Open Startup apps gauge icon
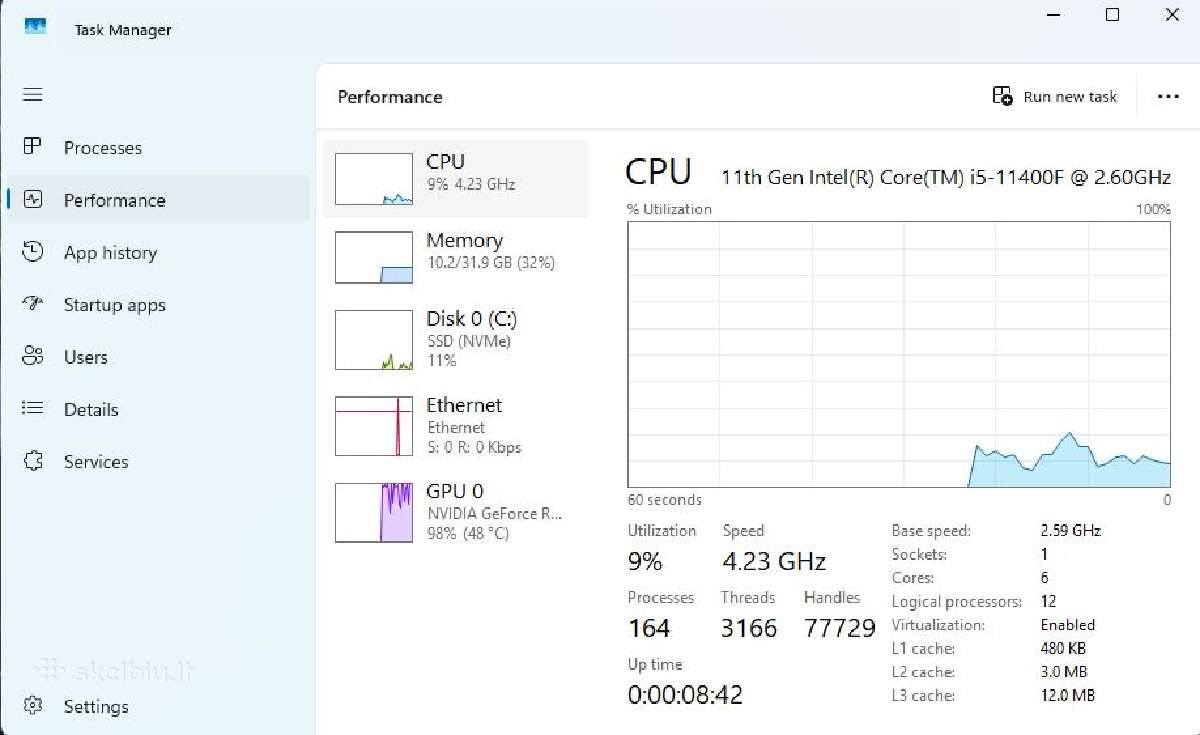This screenshot has width=1200, height=735. pyautogui.click(x=33, y=304)
